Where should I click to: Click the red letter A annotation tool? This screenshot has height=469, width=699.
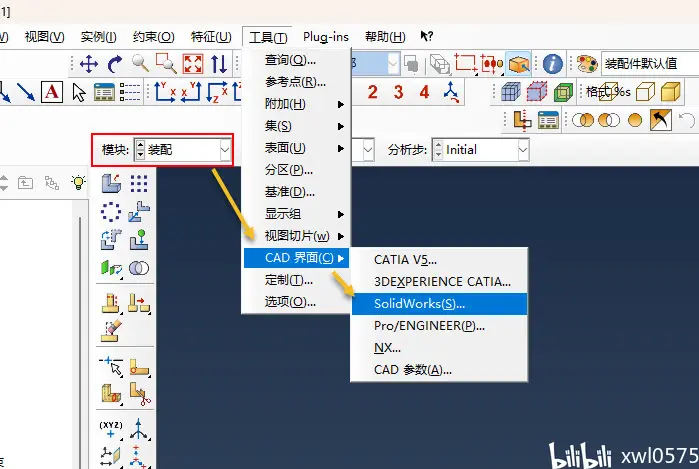52,92
